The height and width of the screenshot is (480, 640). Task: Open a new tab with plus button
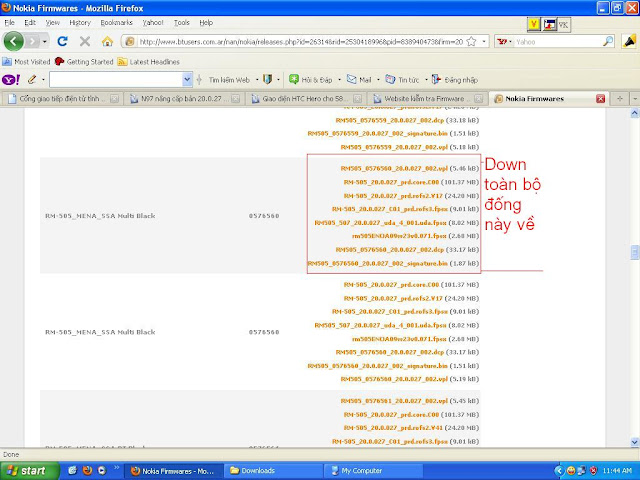click(x=620, y=99)
